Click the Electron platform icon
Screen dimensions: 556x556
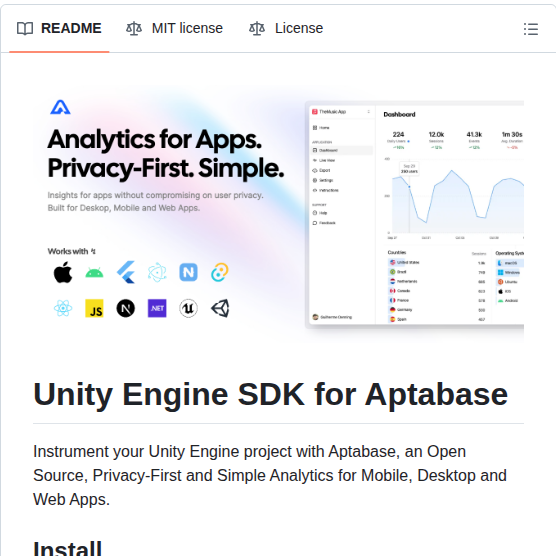[157, 272]
